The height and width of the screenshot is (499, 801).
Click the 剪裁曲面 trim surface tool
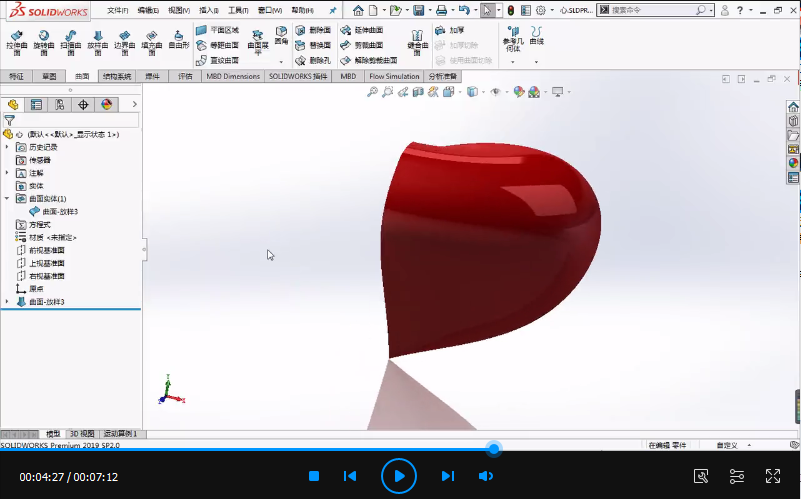(362, 45)
